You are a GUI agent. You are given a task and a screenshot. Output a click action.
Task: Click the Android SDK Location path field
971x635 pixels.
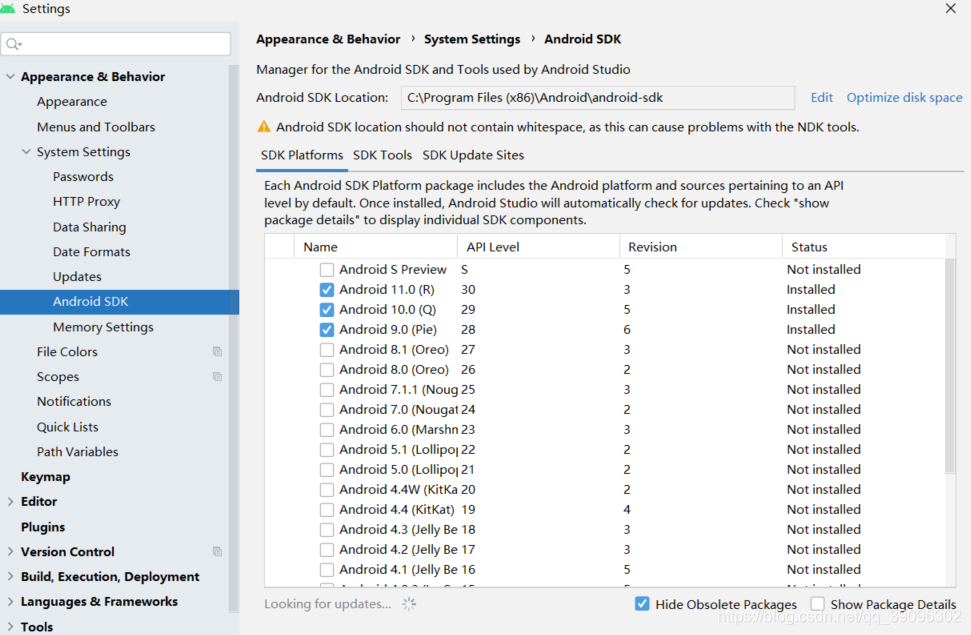click(598, 98)
